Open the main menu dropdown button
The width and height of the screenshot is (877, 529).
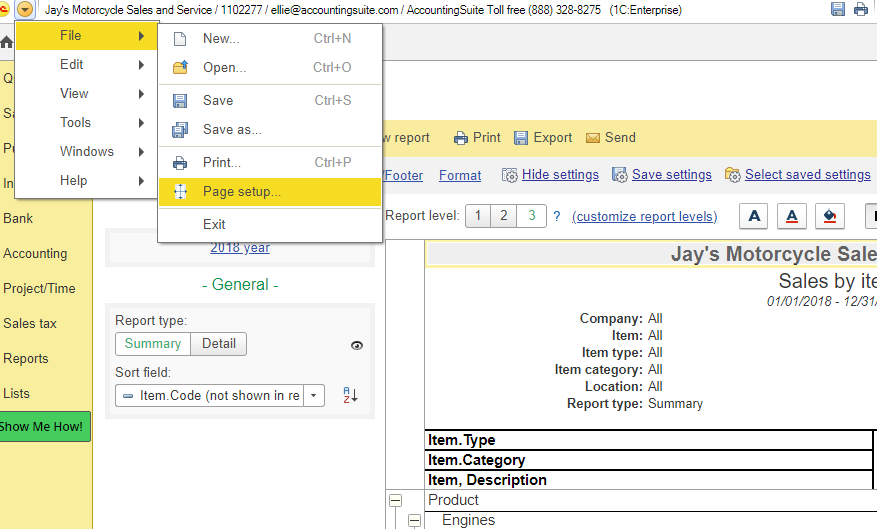click(x=25, y=9)
